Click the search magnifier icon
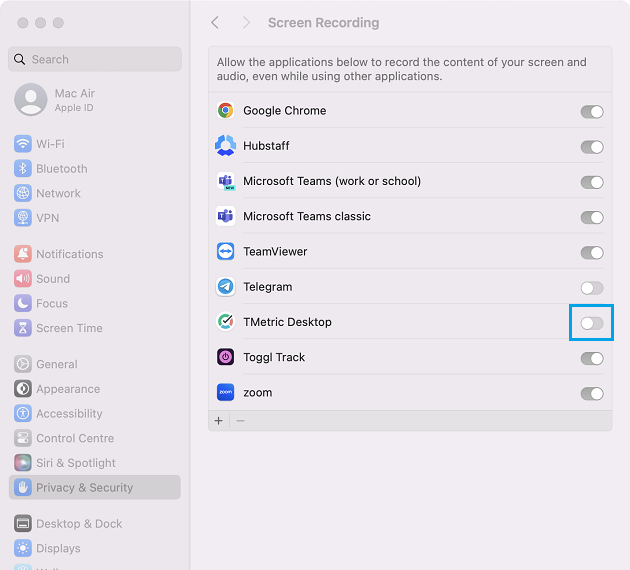 [x=19, y=59]
